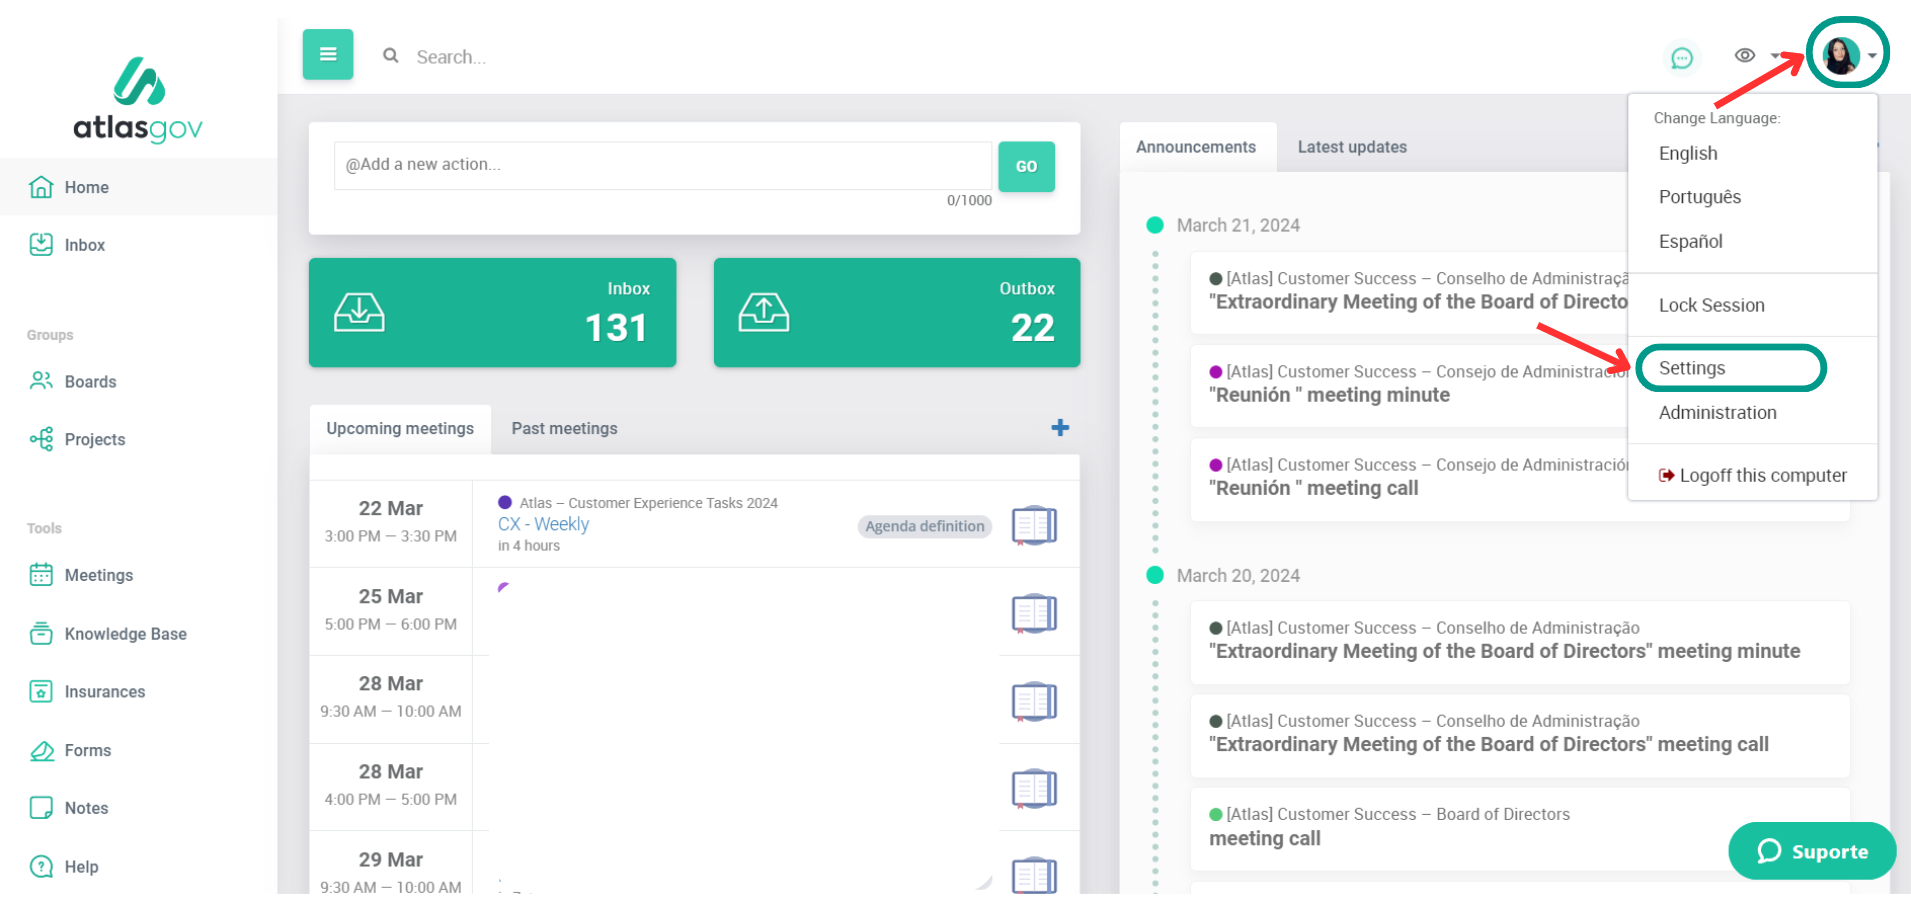
Task: Choose Settings from the user menu
Action: click(x=1692, y=368)
